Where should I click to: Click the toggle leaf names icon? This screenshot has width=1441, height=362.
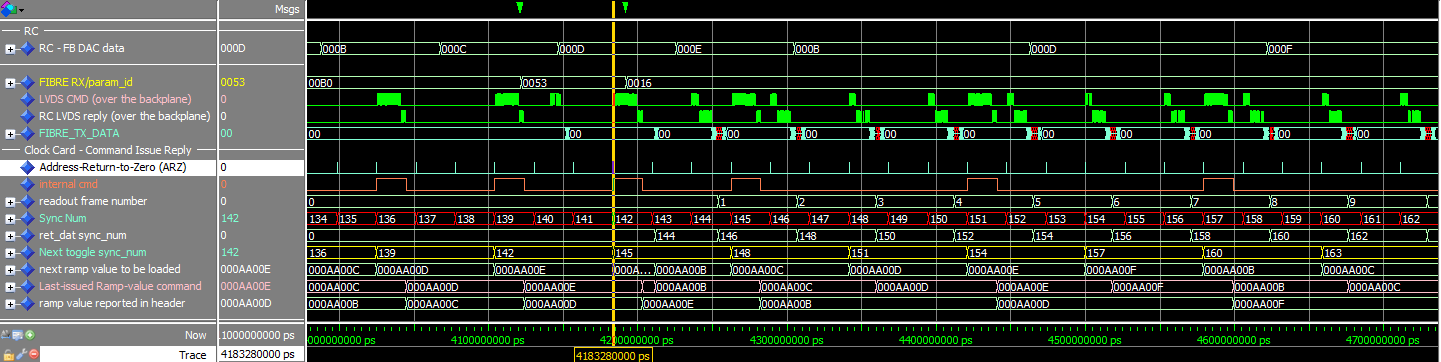coord(6,335)
